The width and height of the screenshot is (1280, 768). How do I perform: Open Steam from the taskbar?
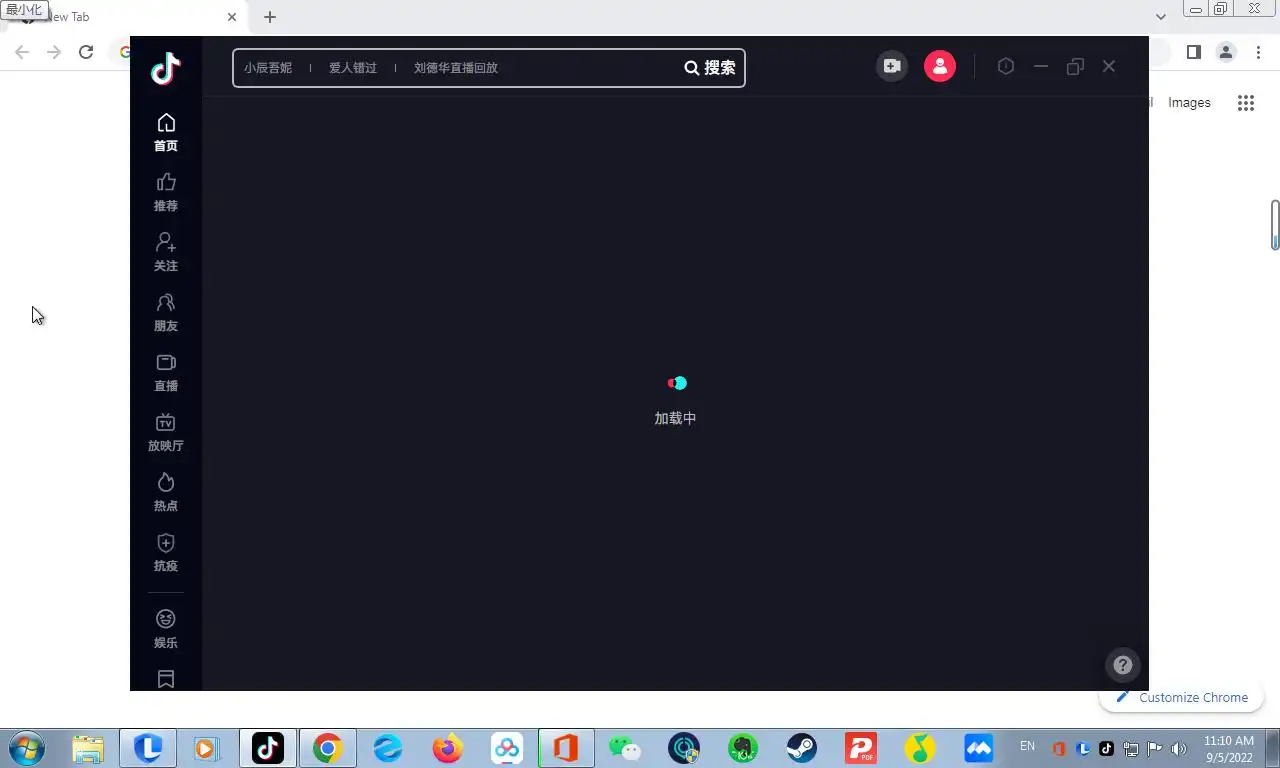(801, 748)
